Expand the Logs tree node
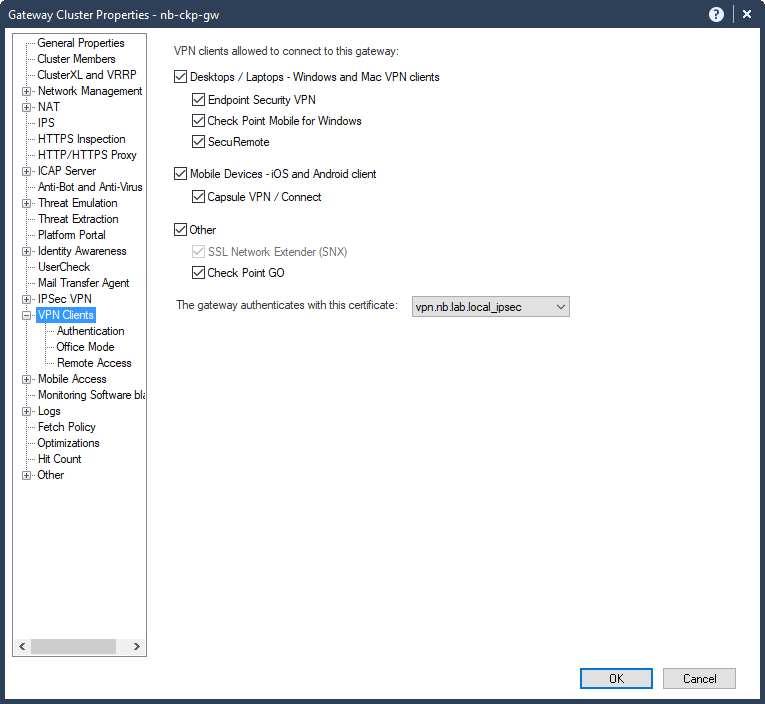 coord(27,411)
